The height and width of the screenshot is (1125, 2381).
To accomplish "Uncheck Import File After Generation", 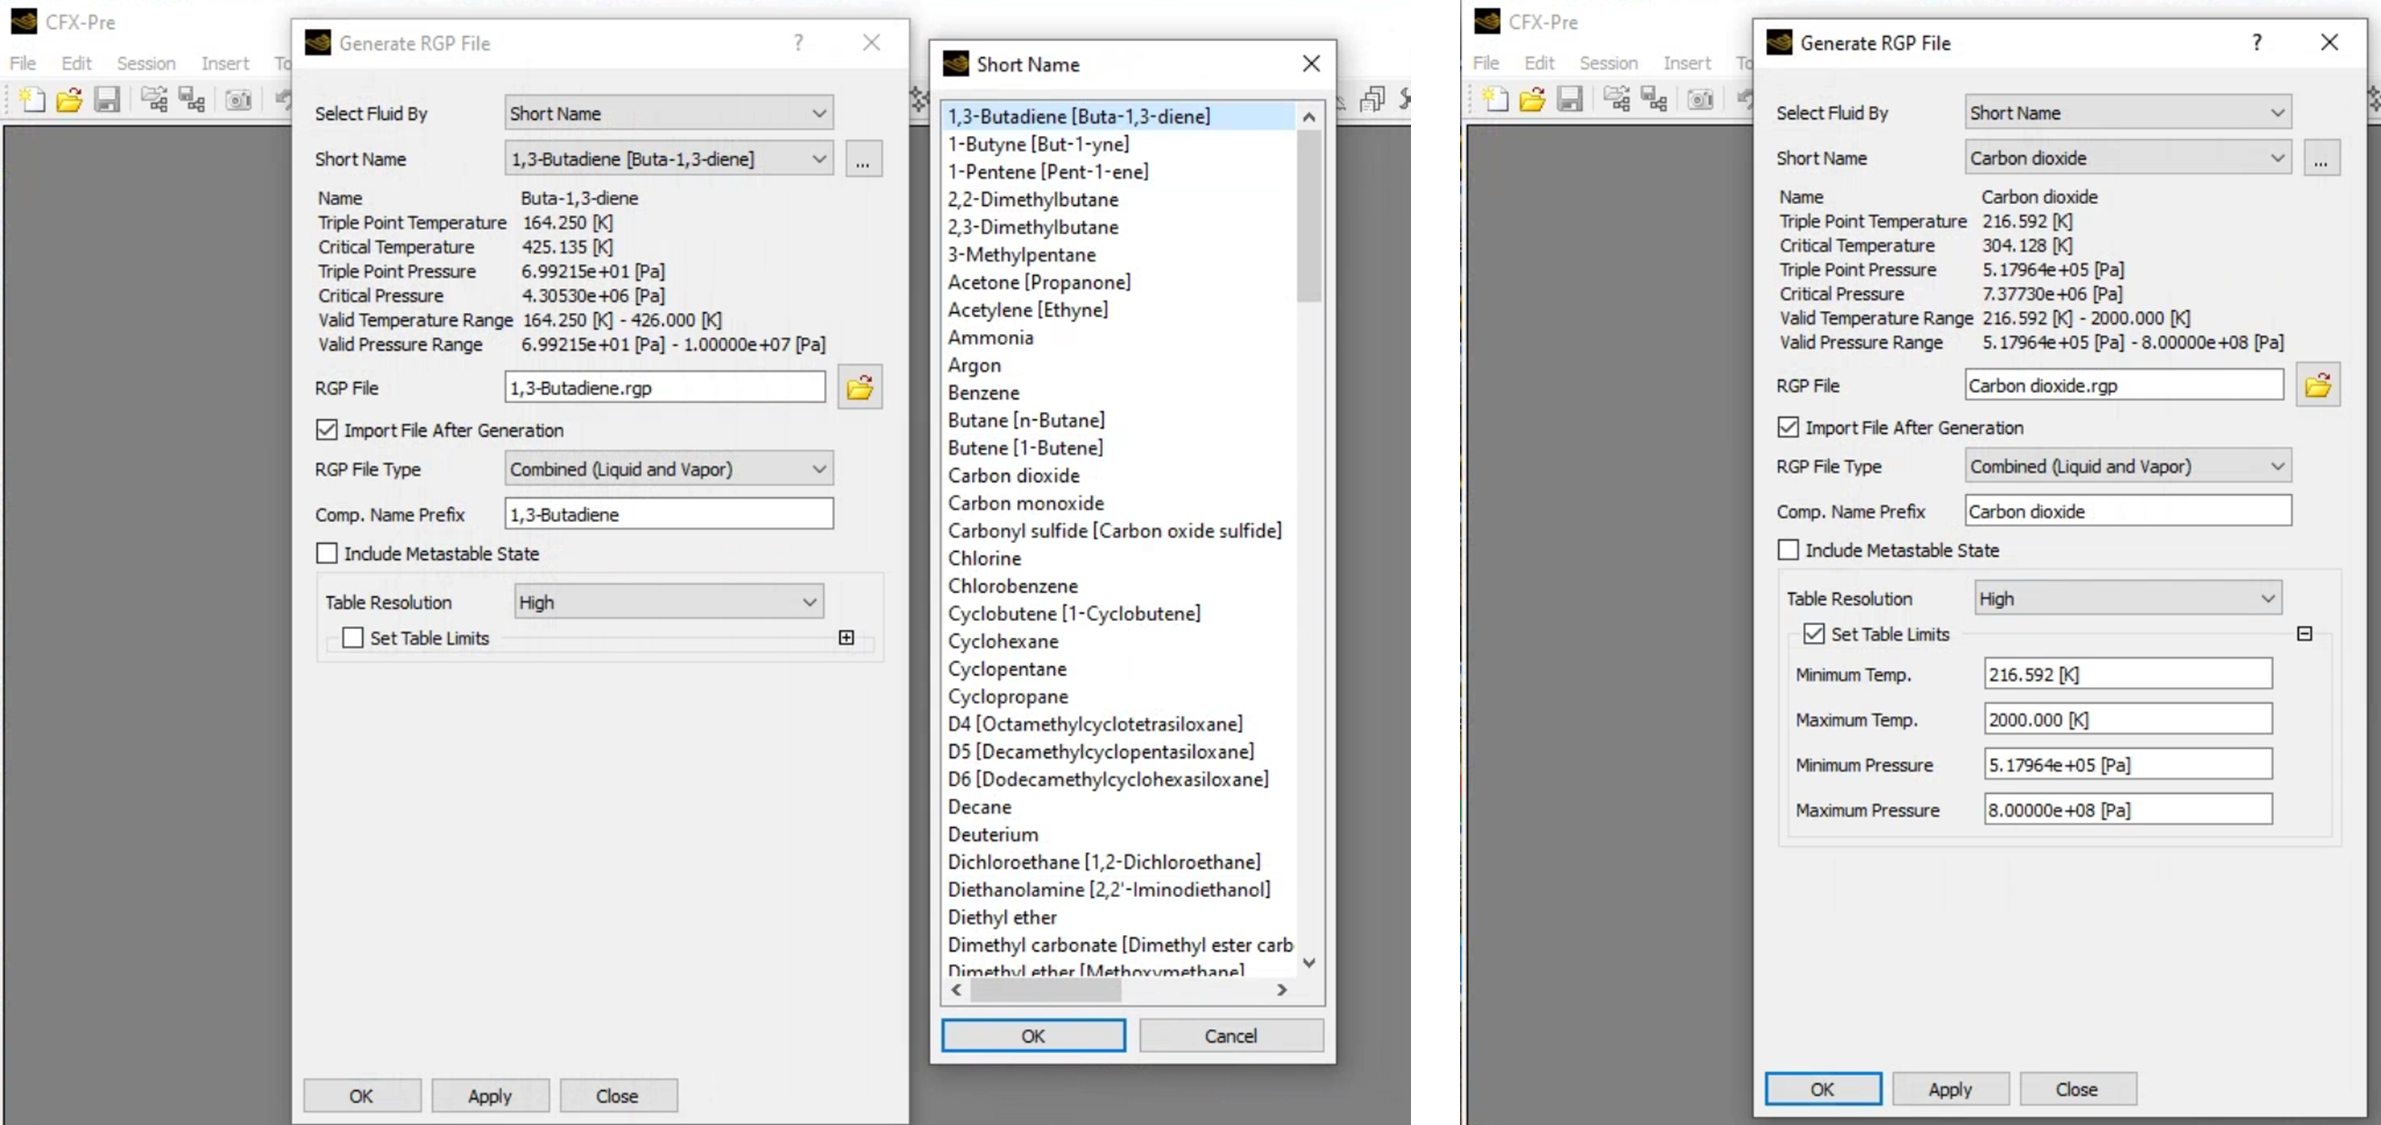I will 327,429.
